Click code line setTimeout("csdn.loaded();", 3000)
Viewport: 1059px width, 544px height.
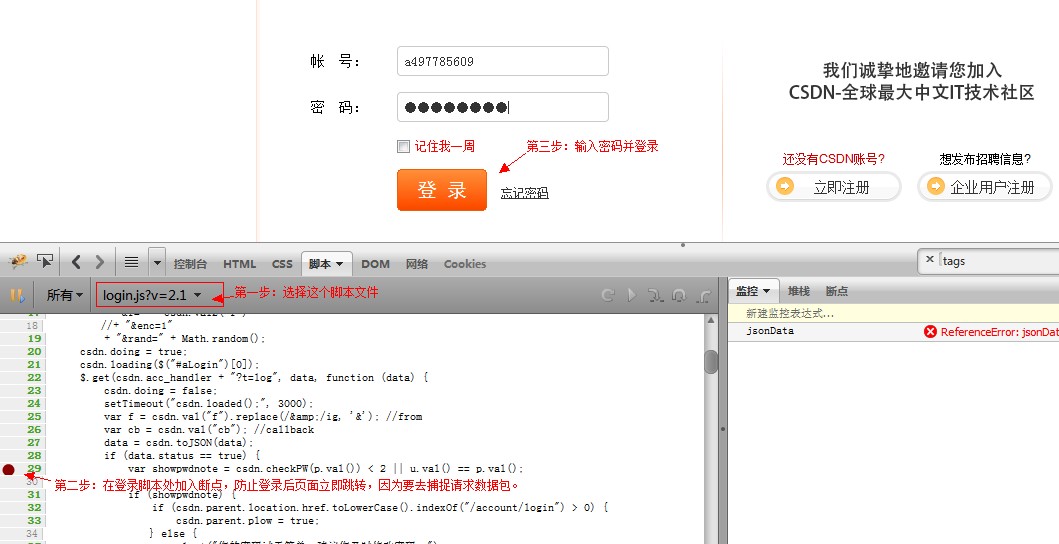(209, 403)
